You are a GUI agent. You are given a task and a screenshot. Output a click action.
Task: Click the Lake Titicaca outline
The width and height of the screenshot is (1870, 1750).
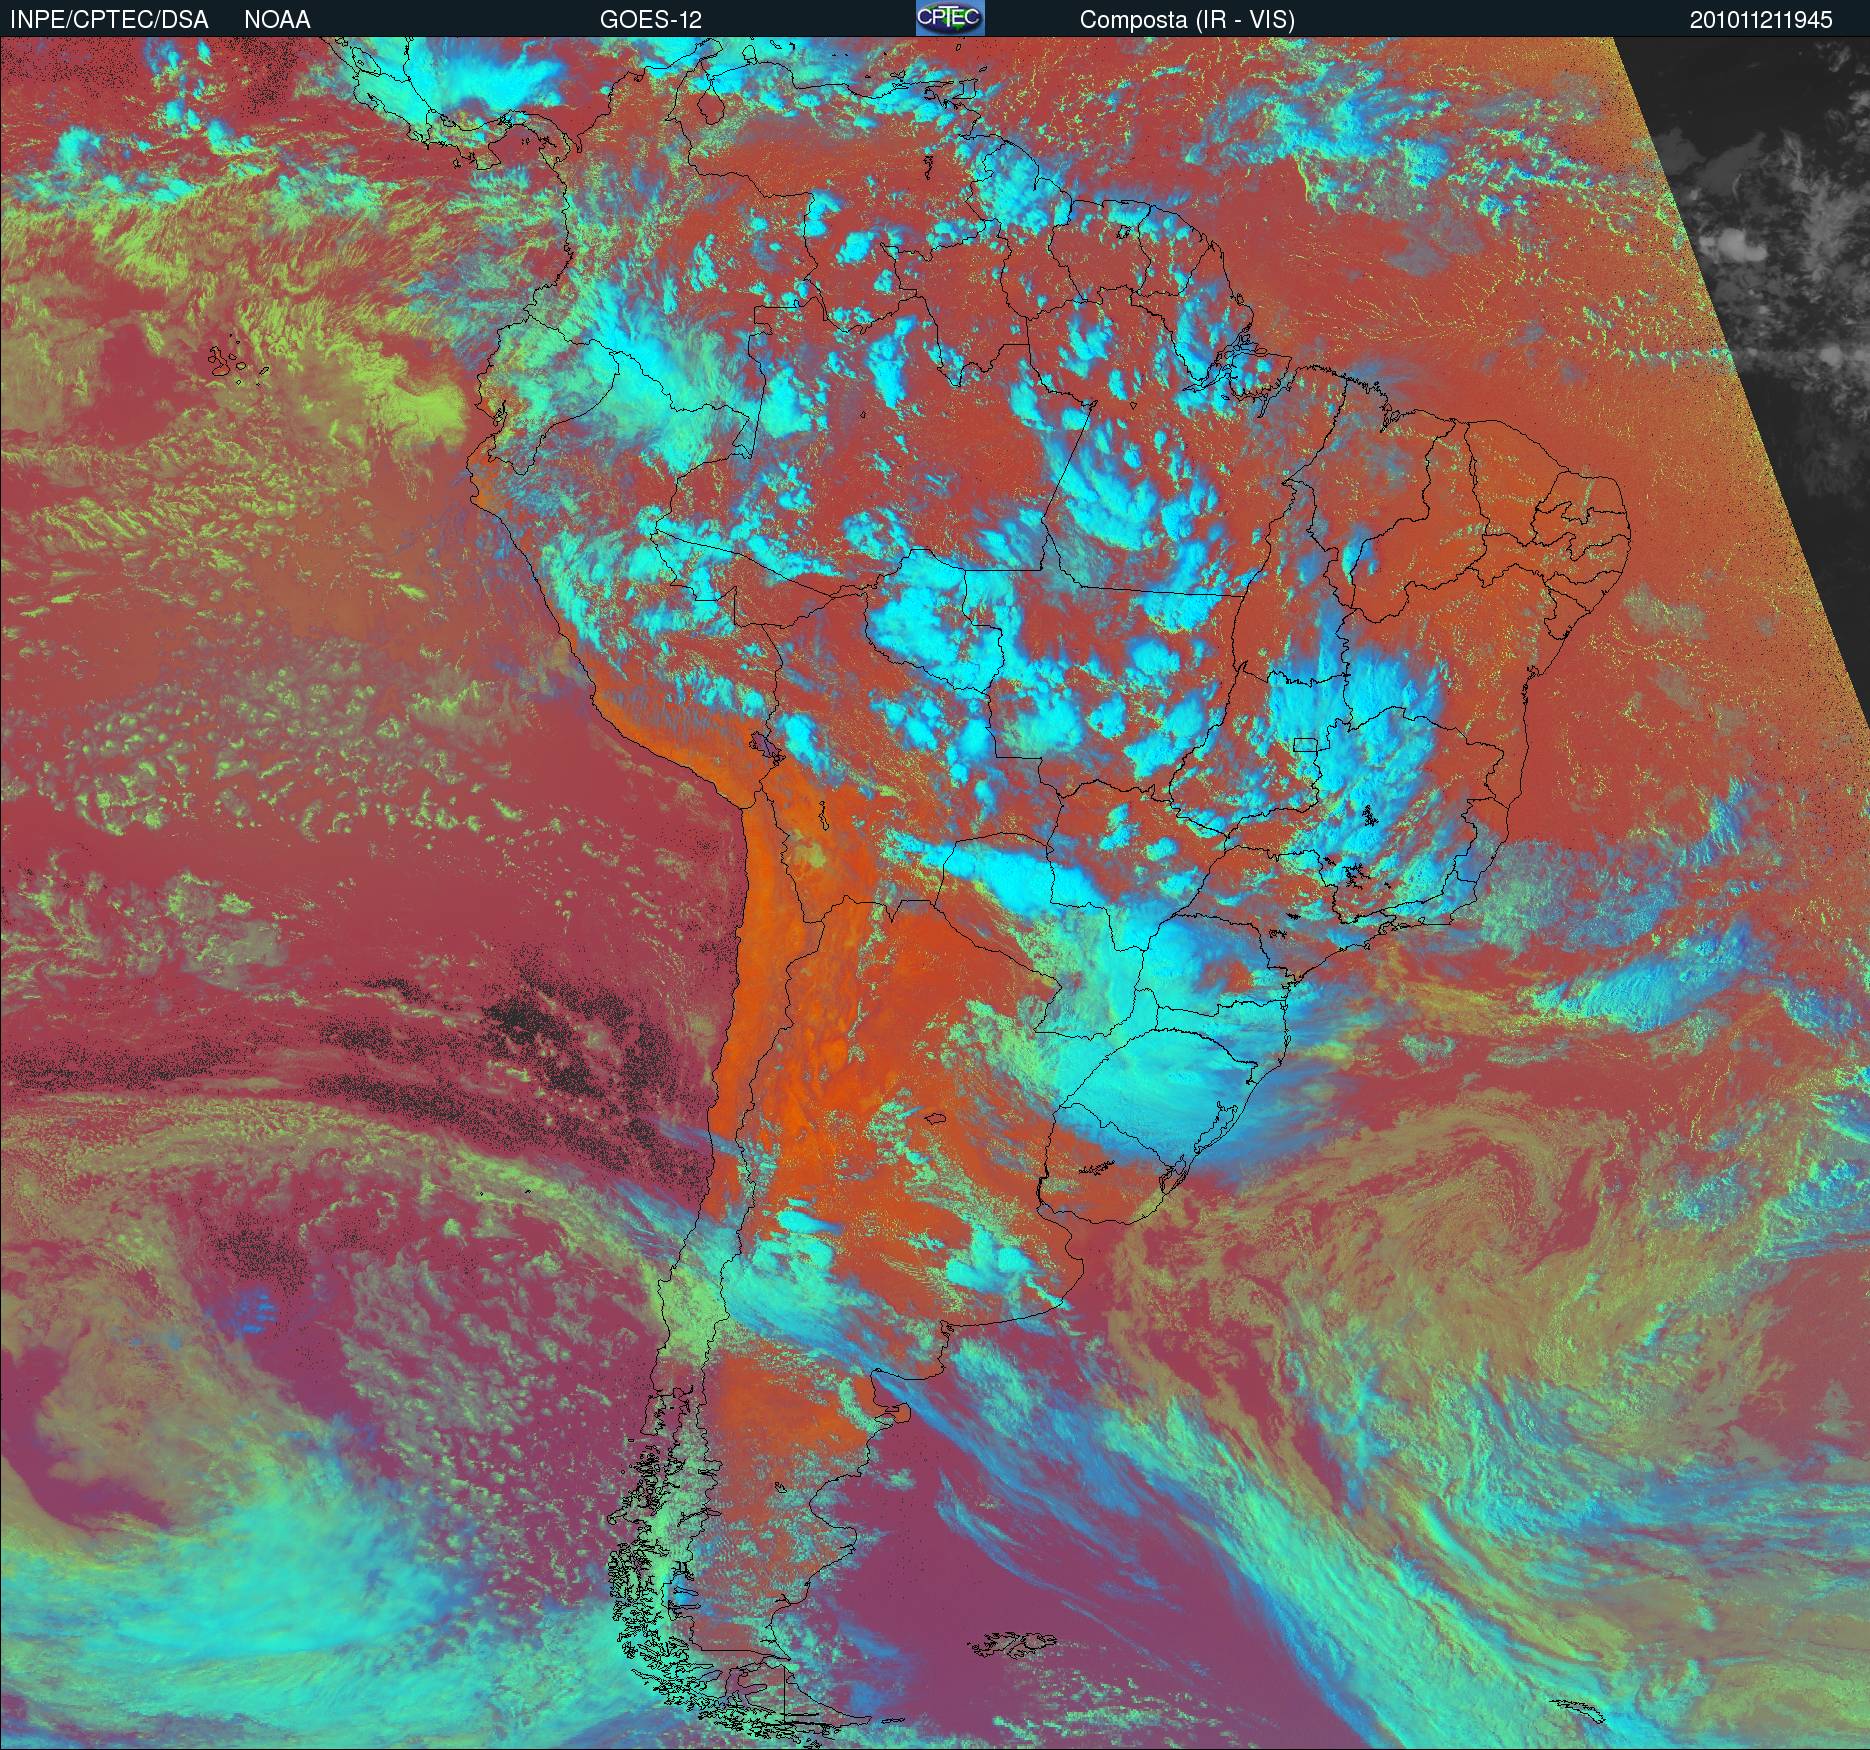[765, 745]
